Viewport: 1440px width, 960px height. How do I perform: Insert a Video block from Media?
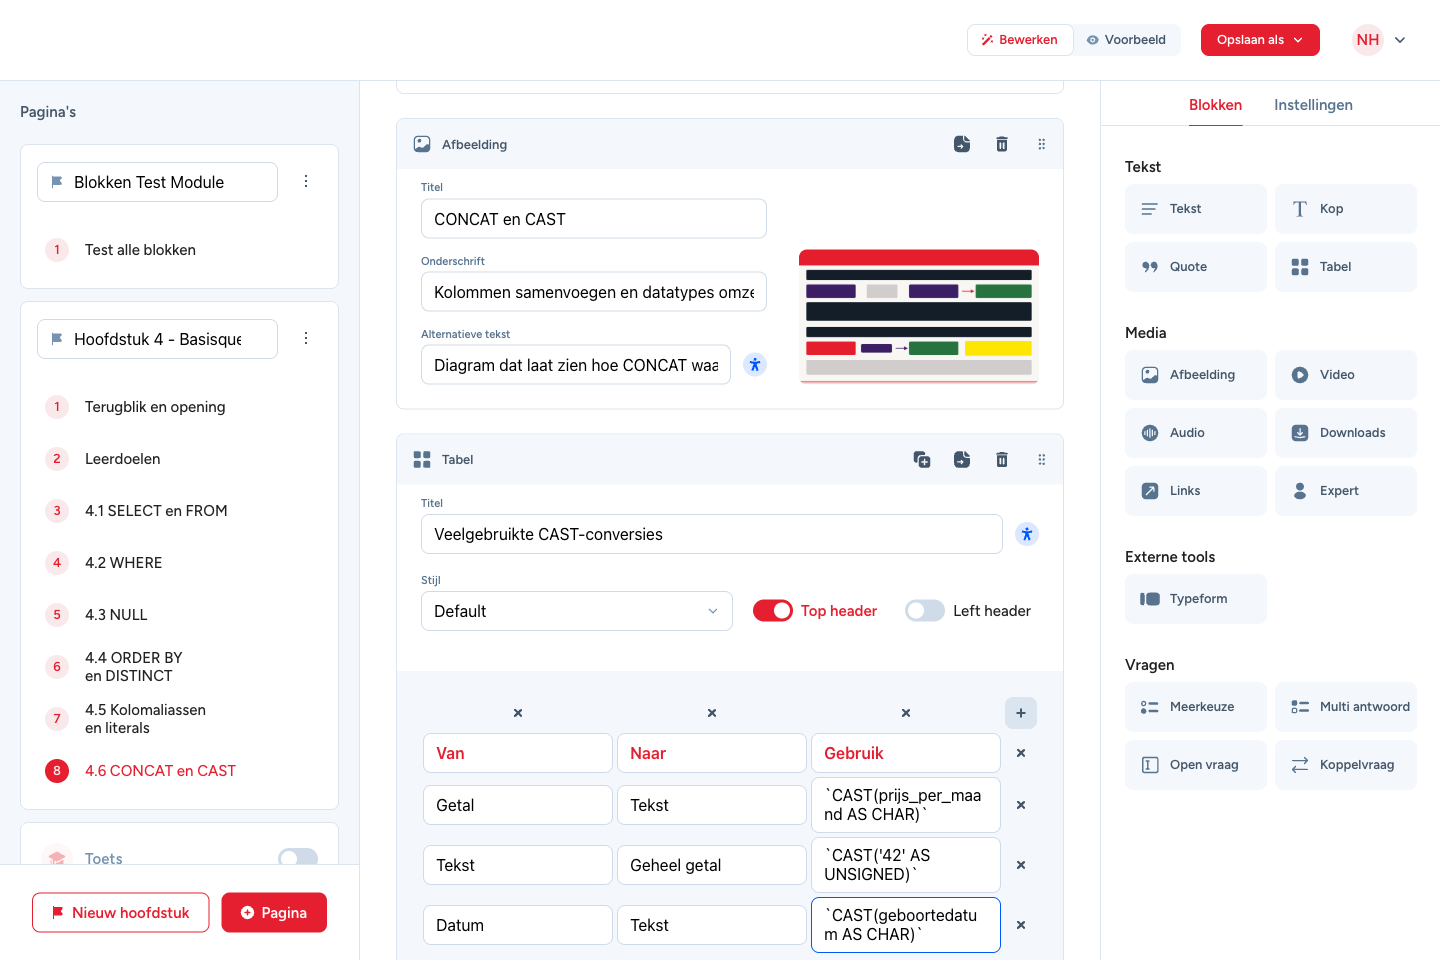[x=1346, y=375]
